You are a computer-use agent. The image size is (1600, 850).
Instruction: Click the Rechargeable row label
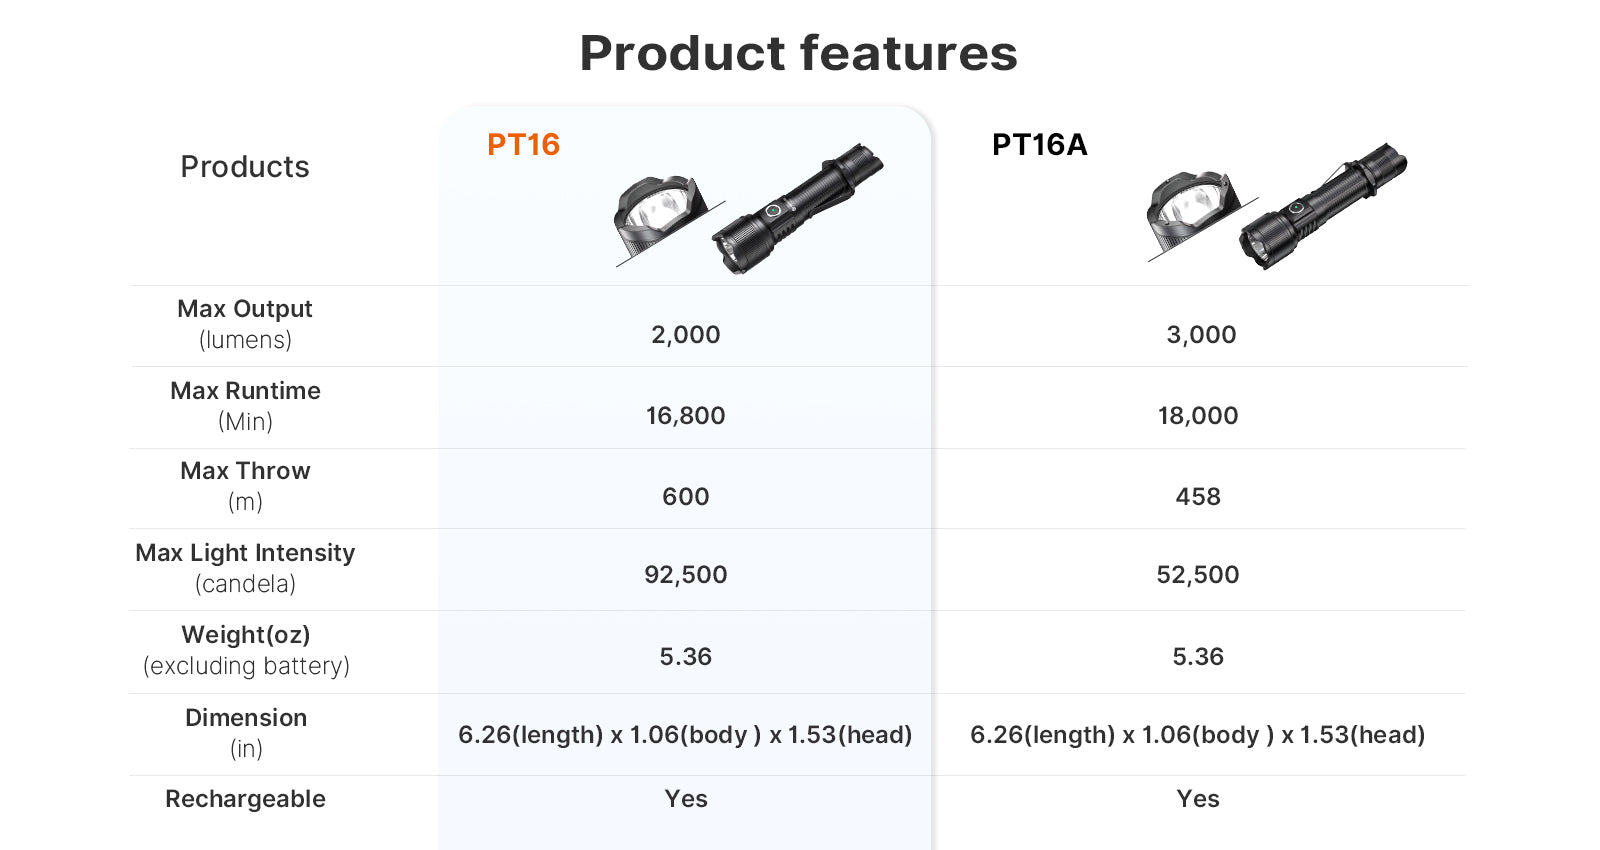click(x=245, y=799)
